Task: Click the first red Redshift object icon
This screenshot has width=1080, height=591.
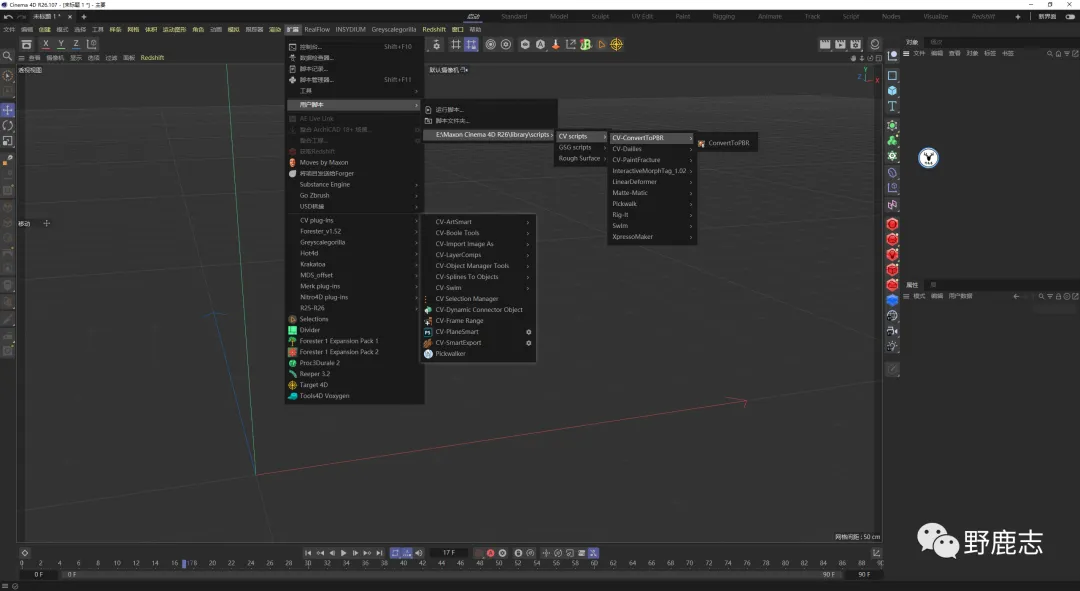Action: [892, 225]
